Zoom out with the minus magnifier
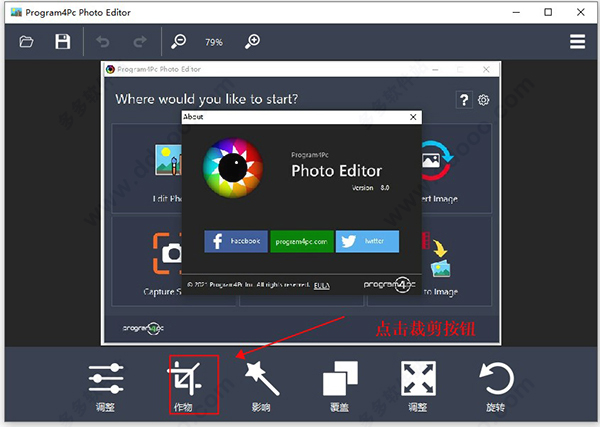600x427 pixels. click(178, 41)
